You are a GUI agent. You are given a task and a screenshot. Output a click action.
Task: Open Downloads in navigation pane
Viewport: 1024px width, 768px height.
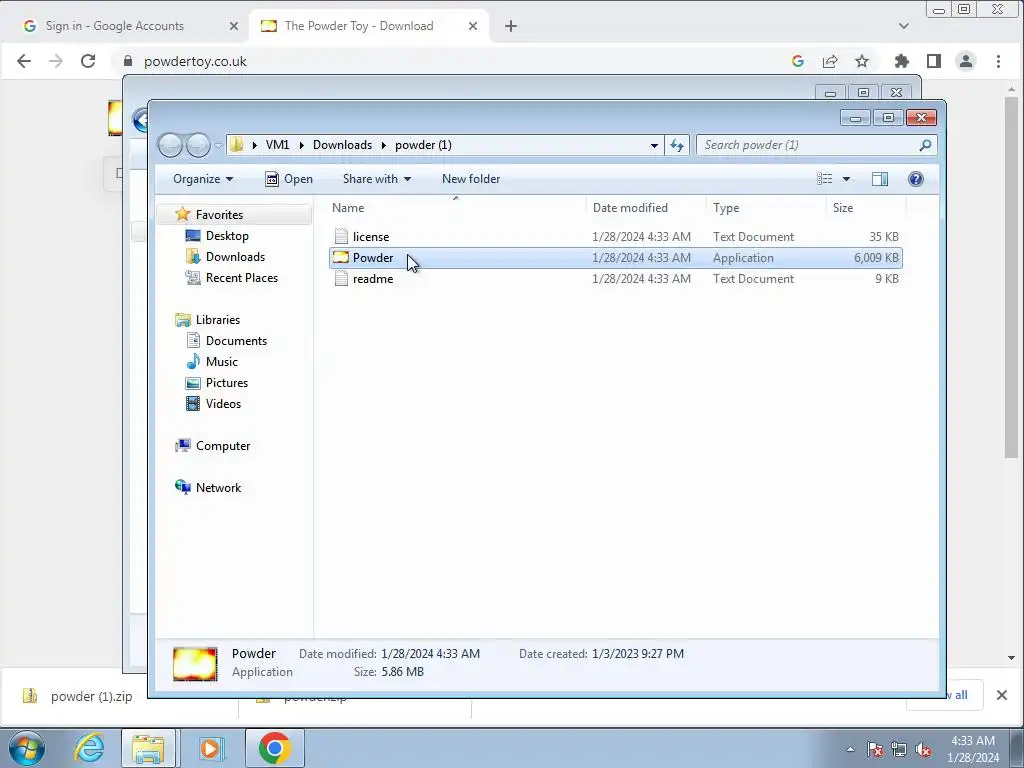pyautogui.click(x=235, y=257)
